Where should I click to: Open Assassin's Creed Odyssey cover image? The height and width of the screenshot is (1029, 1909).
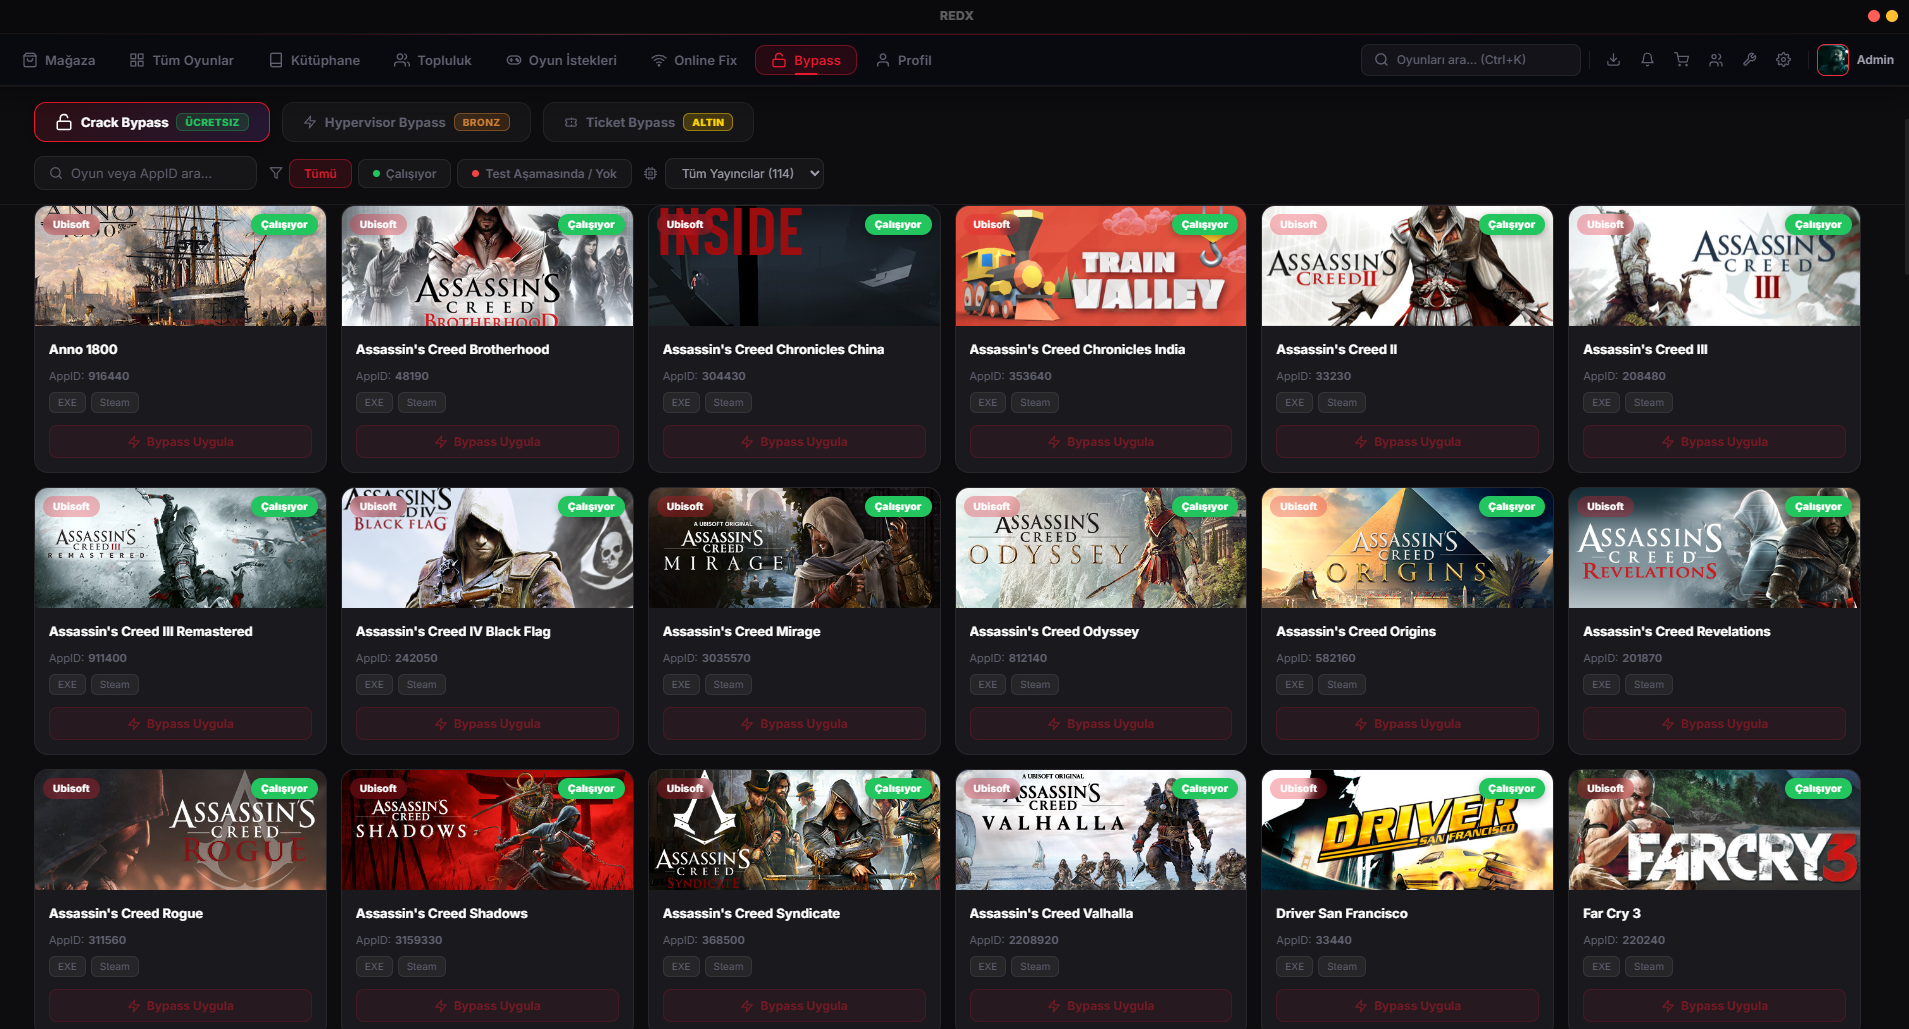(1101, 548)
